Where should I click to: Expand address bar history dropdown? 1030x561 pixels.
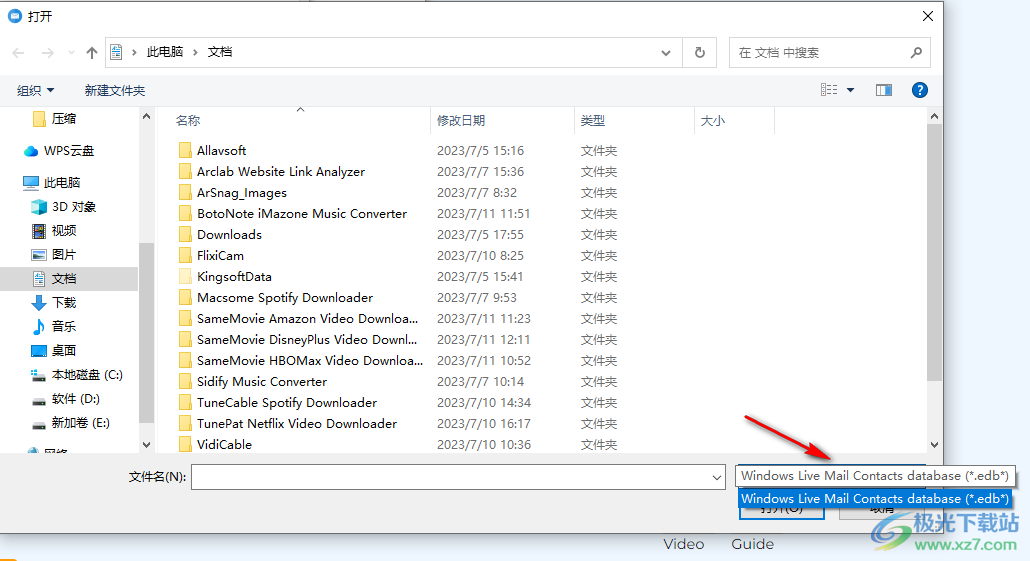(665, 53)
